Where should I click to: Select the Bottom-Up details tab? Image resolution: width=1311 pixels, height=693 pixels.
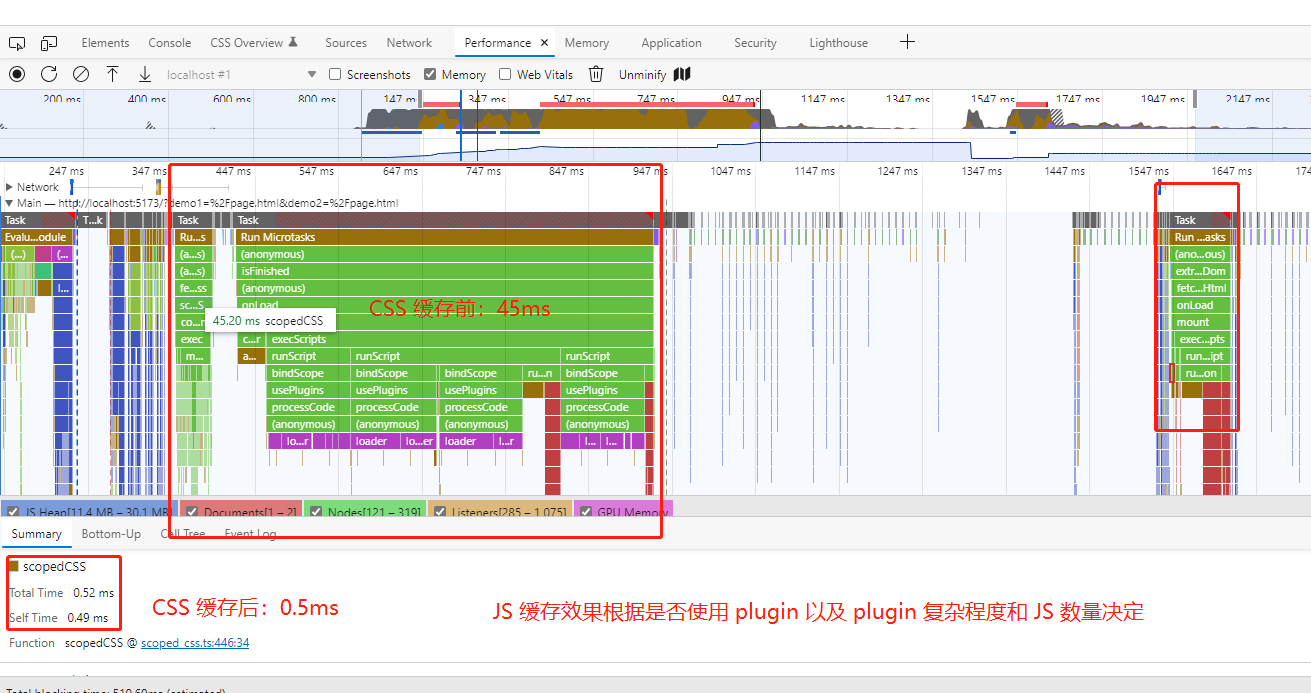111,534
